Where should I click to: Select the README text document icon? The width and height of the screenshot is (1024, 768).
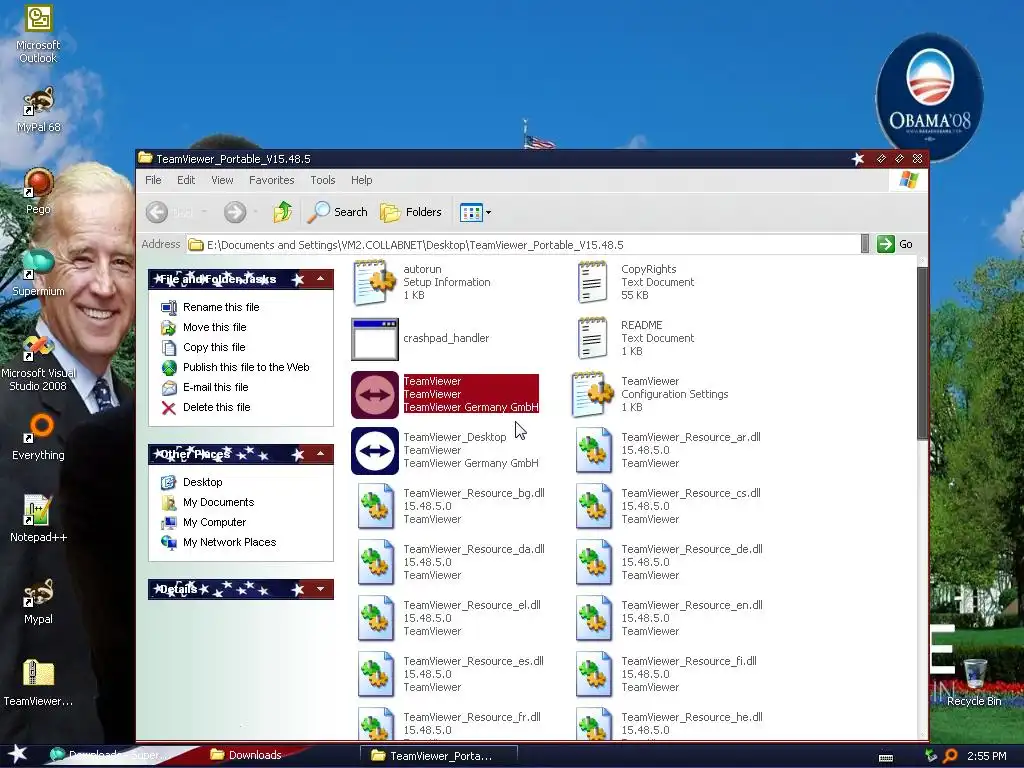pyautogui.click(x=592, y=338)
